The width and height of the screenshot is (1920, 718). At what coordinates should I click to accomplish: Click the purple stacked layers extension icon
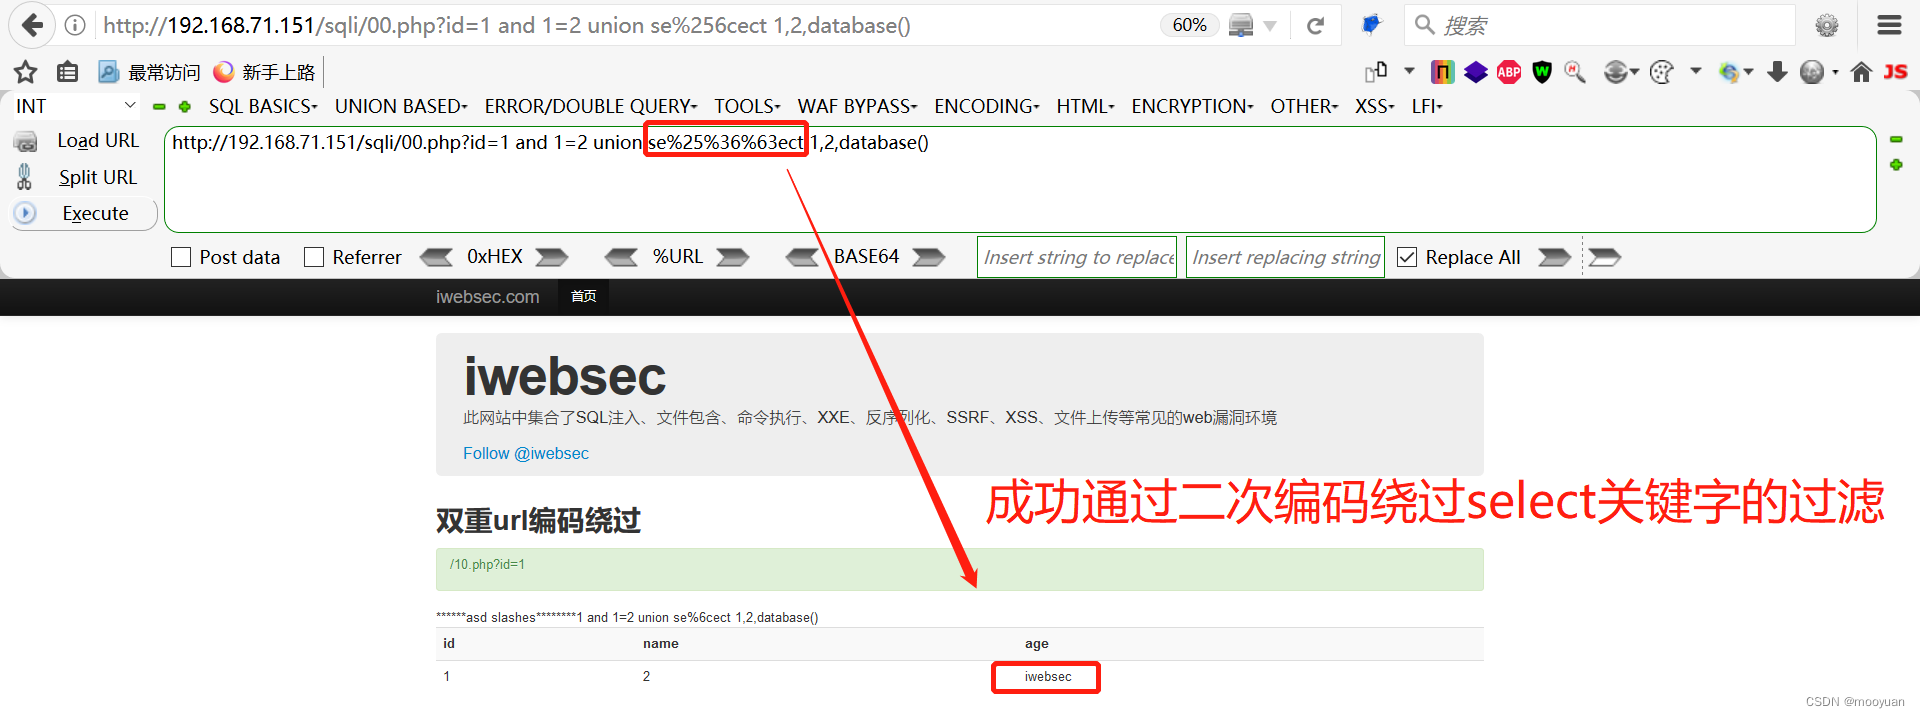(1476, 72)
